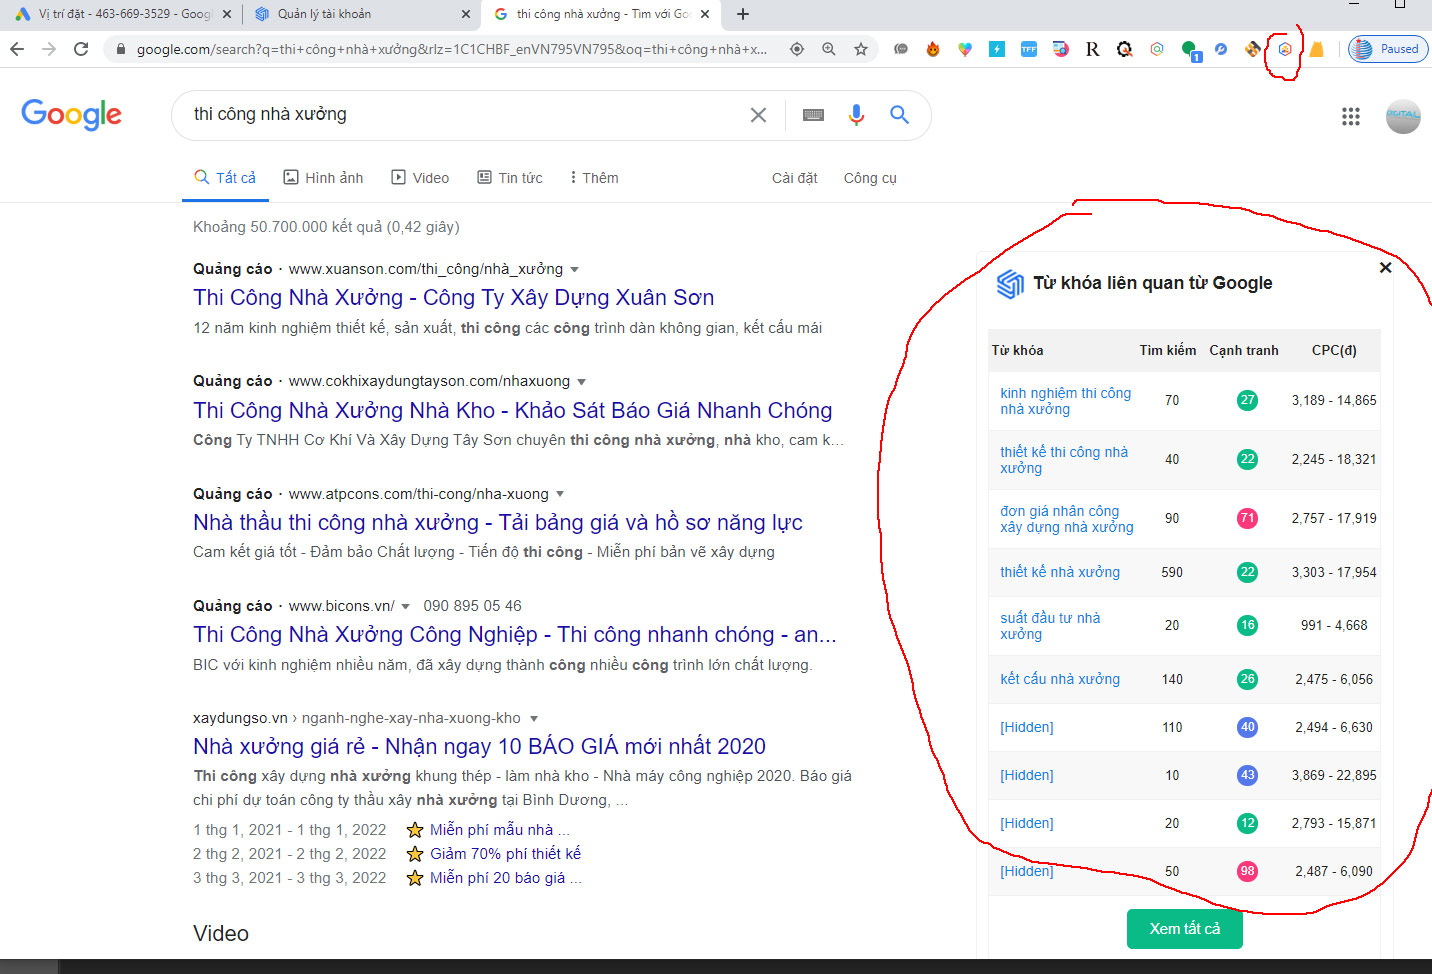The width and height of the screenshot is (1432, 974).
Task: Expand ad options arrow for cokhixaydungtayson.com
Action: (x=582, y=382)
